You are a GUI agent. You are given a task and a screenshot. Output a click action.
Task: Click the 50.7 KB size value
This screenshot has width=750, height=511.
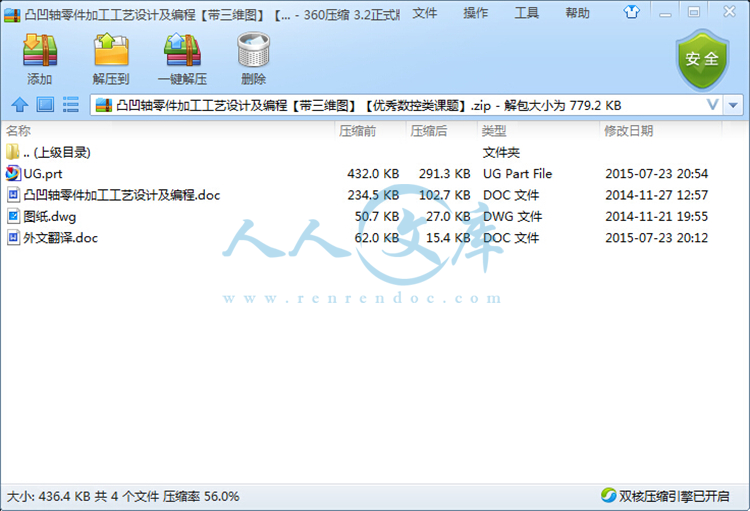pos(377,217)
